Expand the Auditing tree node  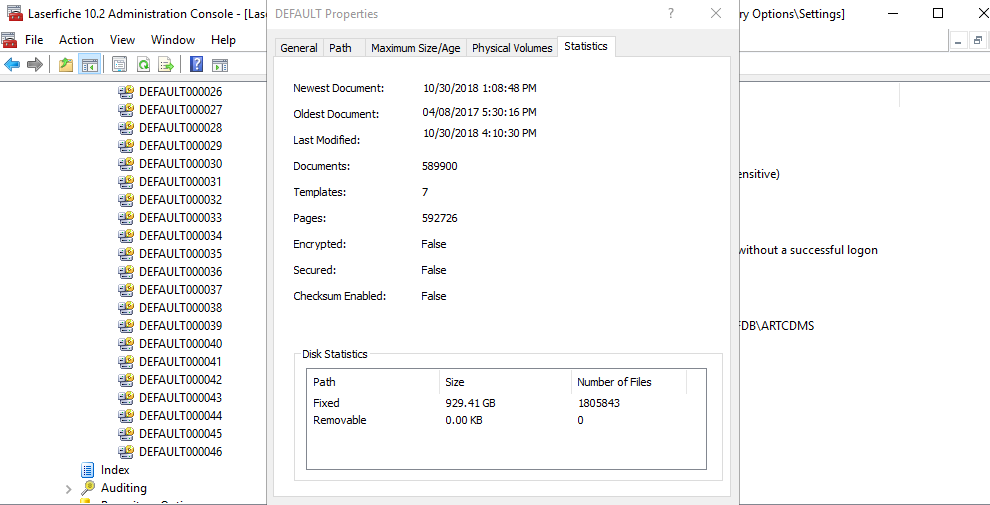68,489
